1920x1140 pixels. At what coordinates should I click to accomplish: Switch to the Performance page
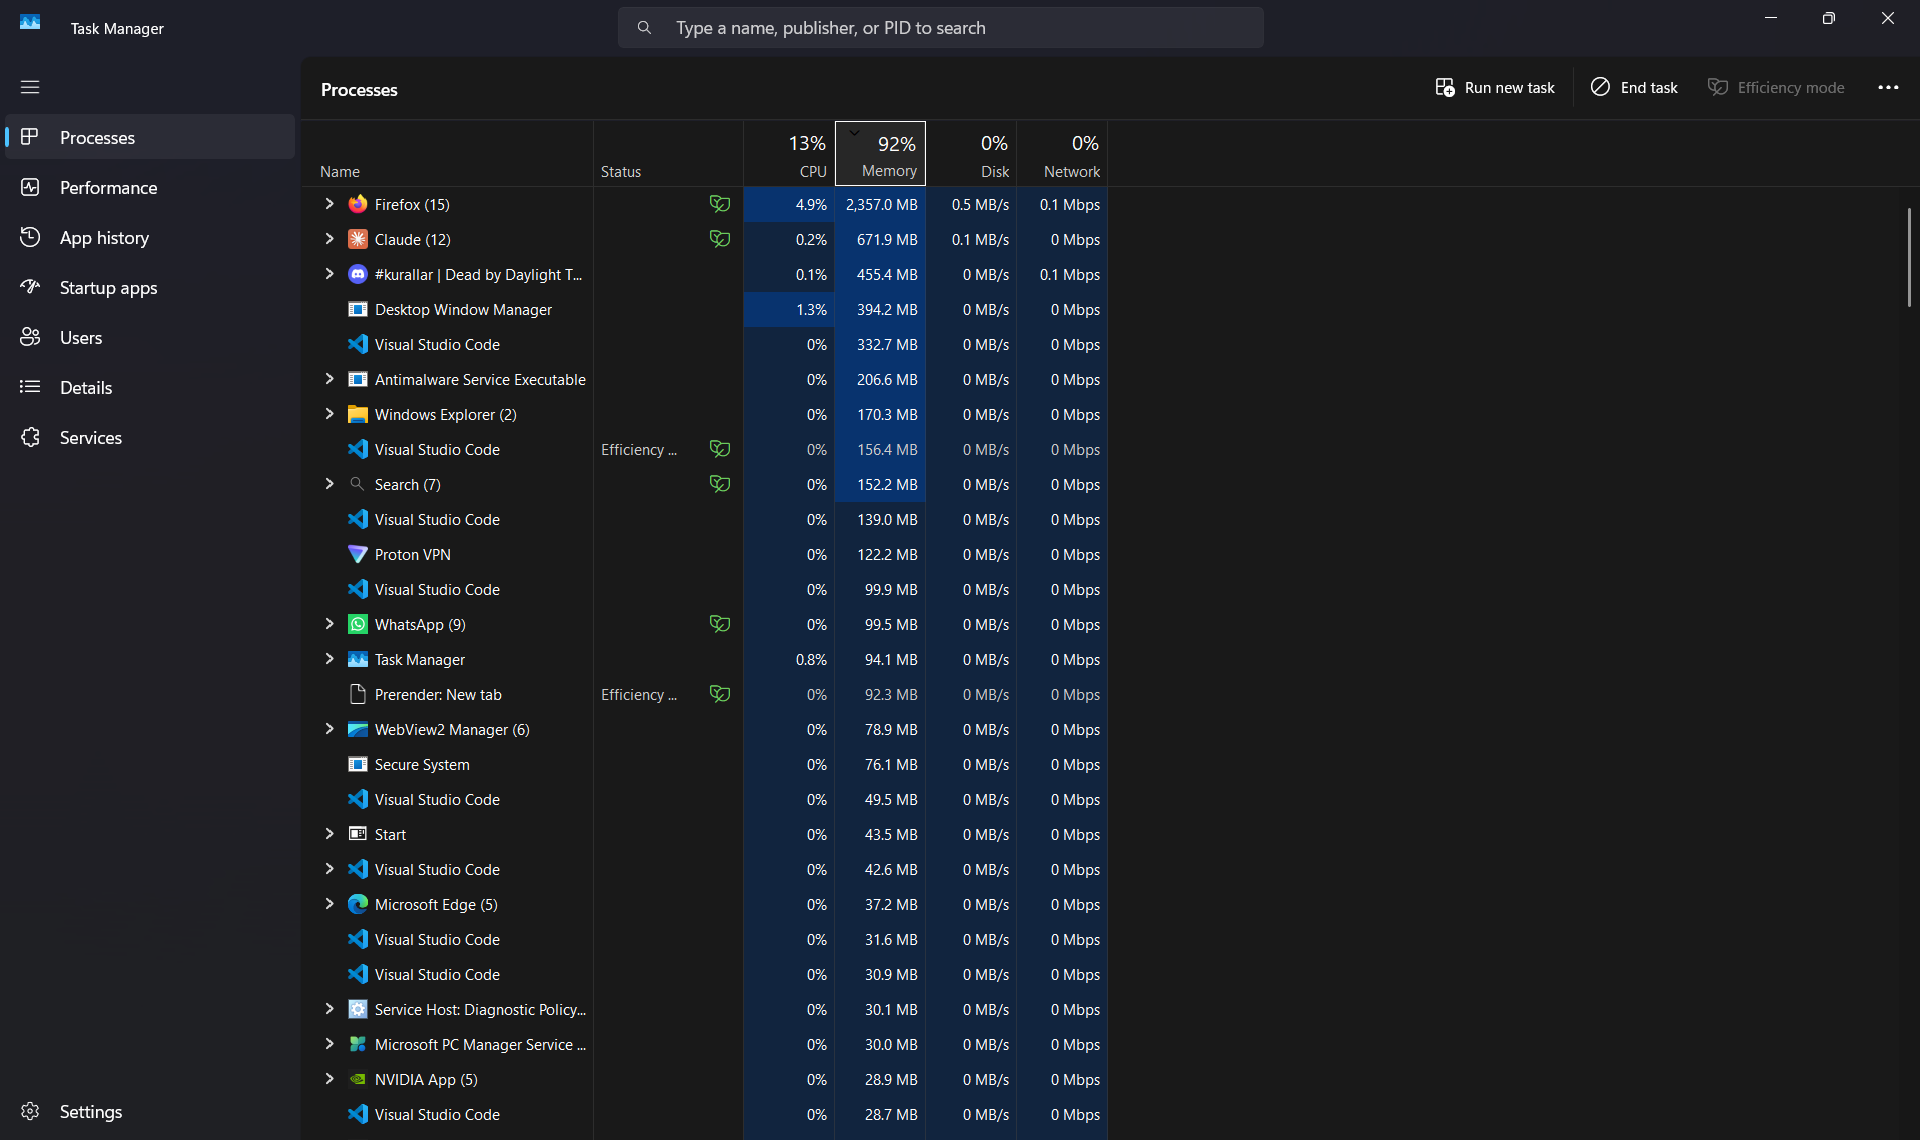pos(150,187)
